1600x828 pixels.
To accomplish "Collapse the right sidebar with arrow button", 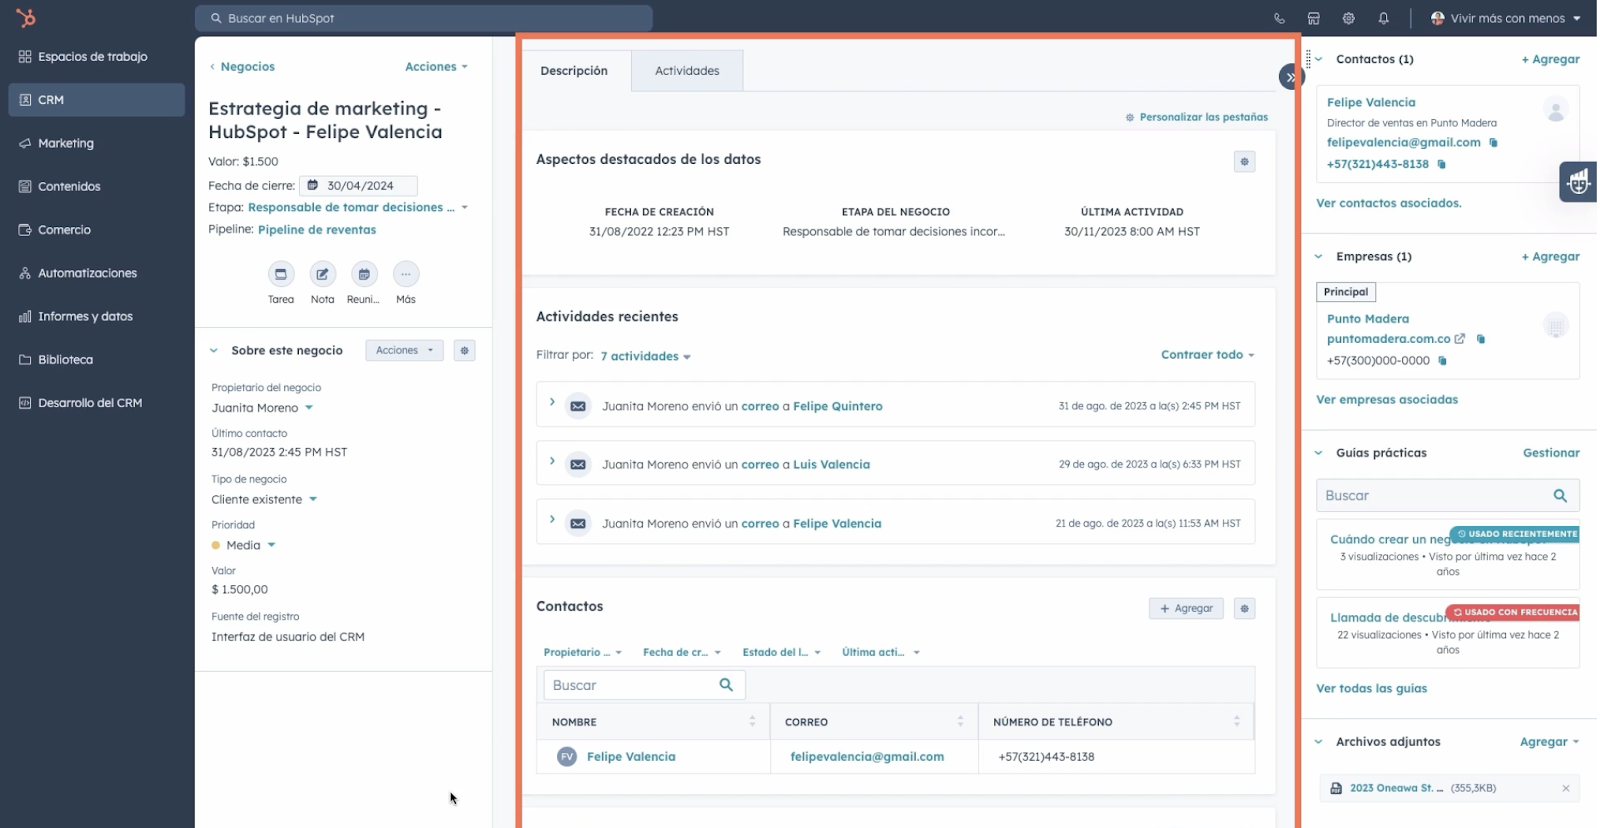I will tap(1290, 77).
